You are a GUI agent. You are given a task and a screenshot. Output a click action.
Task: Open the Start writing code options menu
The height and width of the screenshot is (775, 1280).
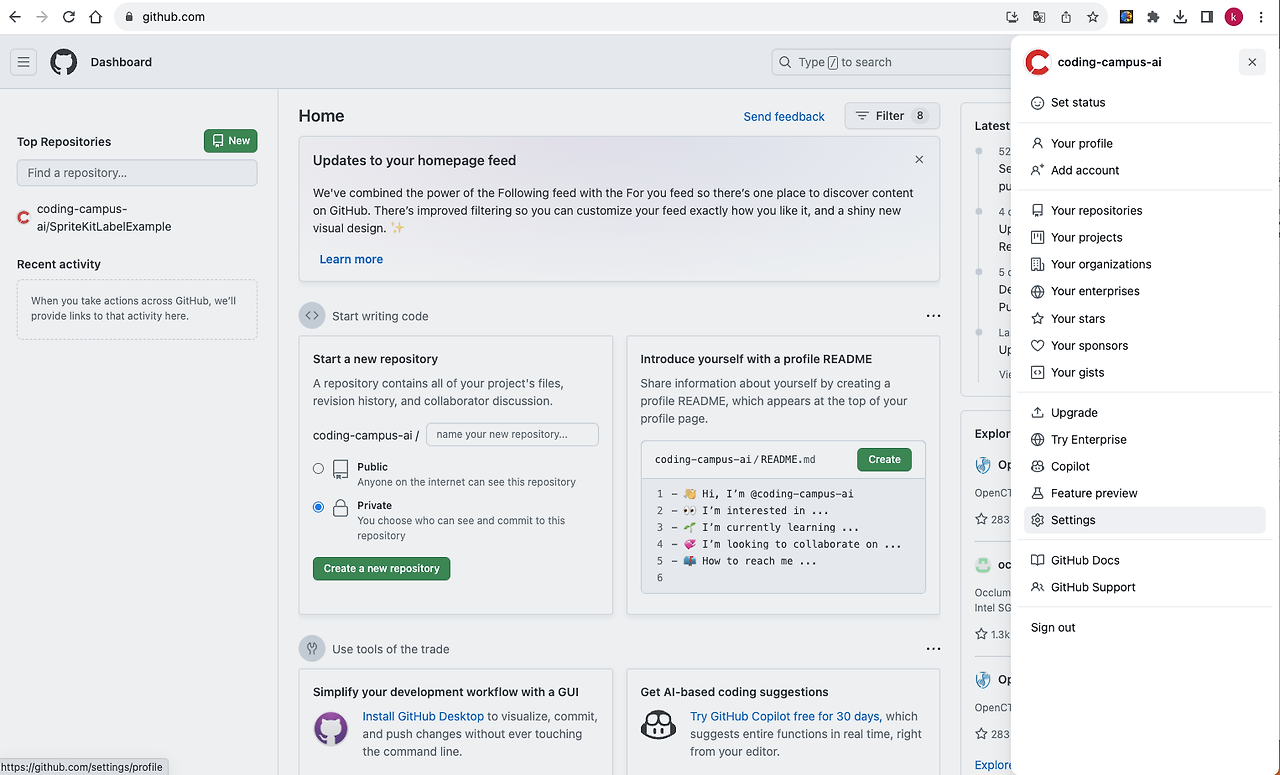(x=933, y=316)
